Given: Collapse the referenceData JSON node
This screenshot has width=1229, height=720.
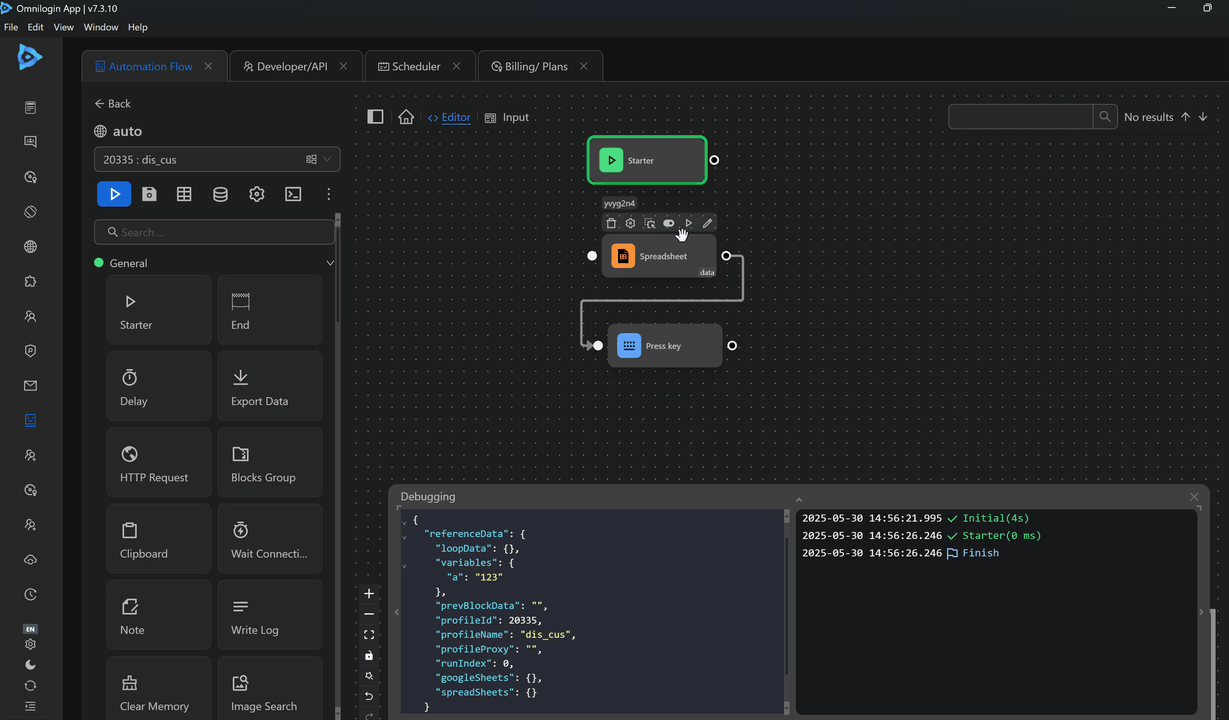Looking at the screenshot, I should [404, 535].
